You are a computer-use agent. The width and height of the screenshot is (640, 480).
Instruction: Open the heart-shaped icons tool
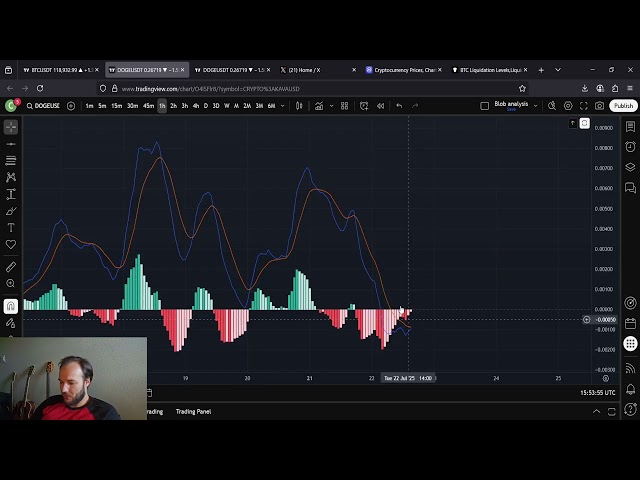pos(11,245)
